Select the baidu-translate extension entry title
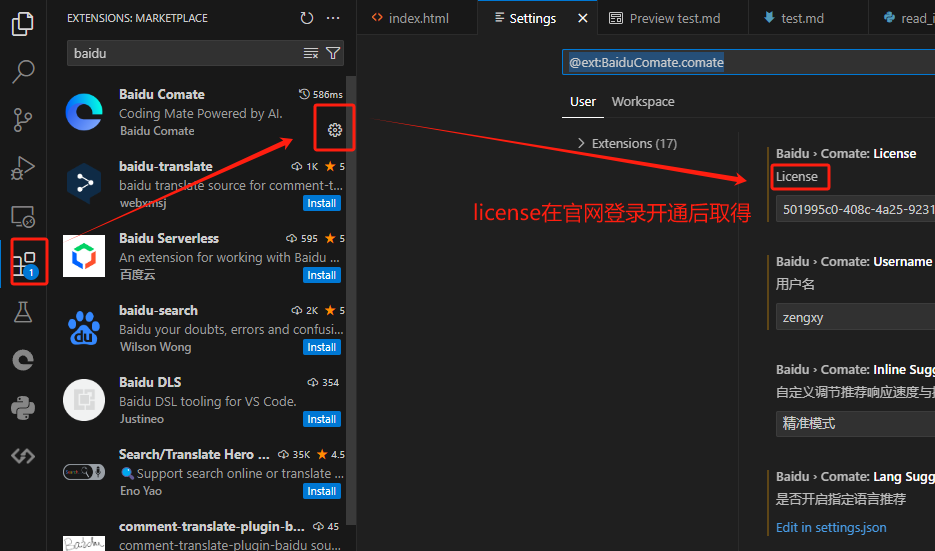 coord(165,166)
